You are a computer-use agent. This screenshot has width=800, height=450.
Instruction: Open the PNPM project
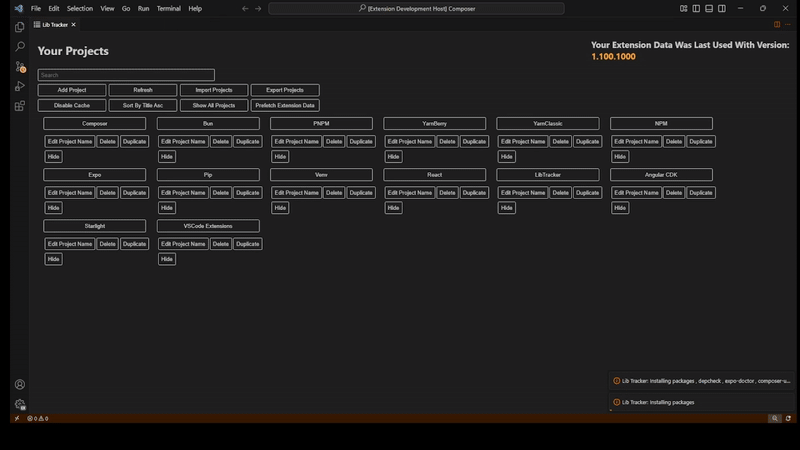[321, 123]
